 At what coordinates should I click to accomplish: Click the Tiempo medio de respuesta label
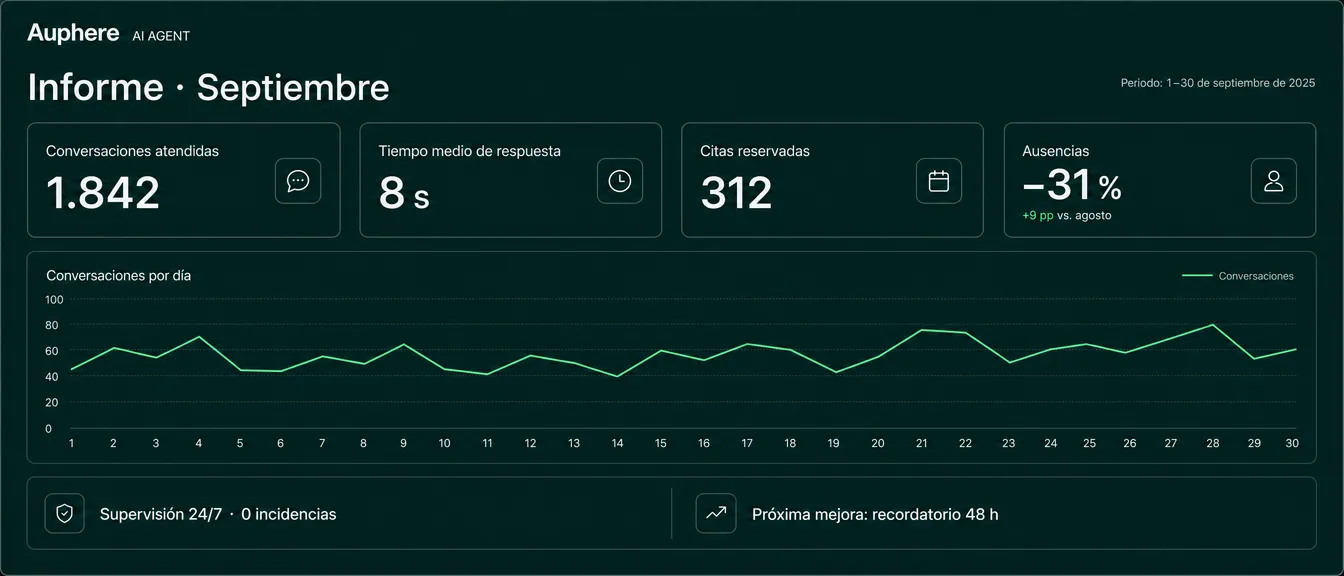[x=470, y=151]
